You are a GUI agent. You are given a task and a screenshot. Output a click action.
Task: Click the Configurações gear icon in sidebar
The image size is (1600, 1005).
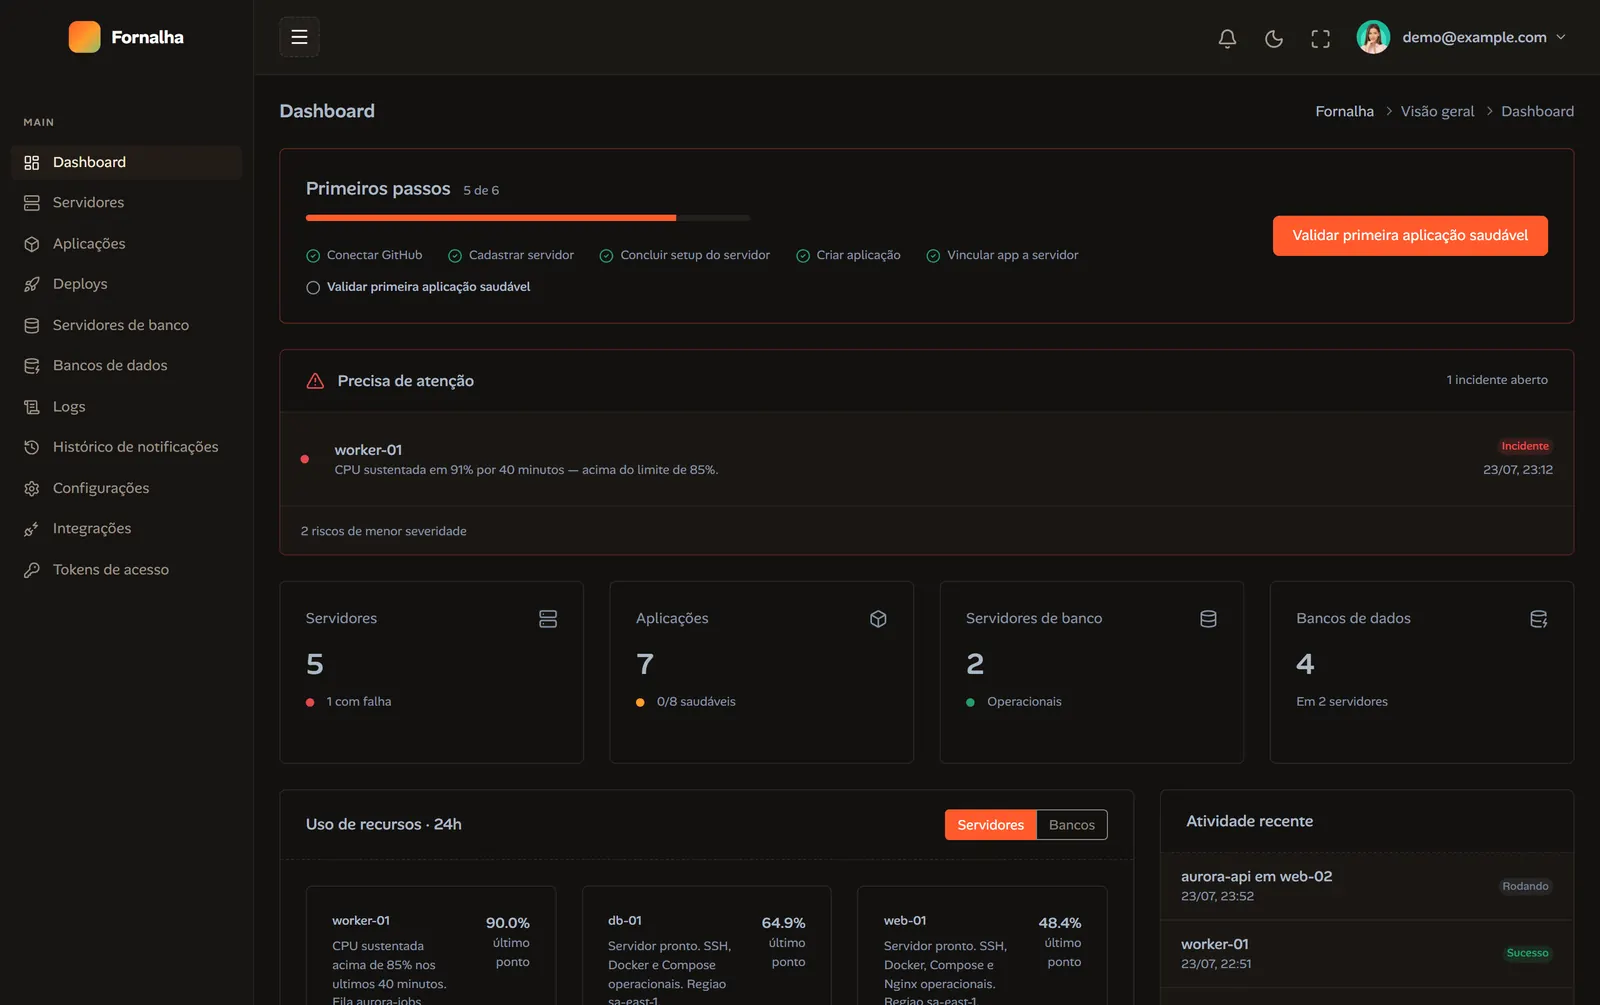(x=32, y=488)
